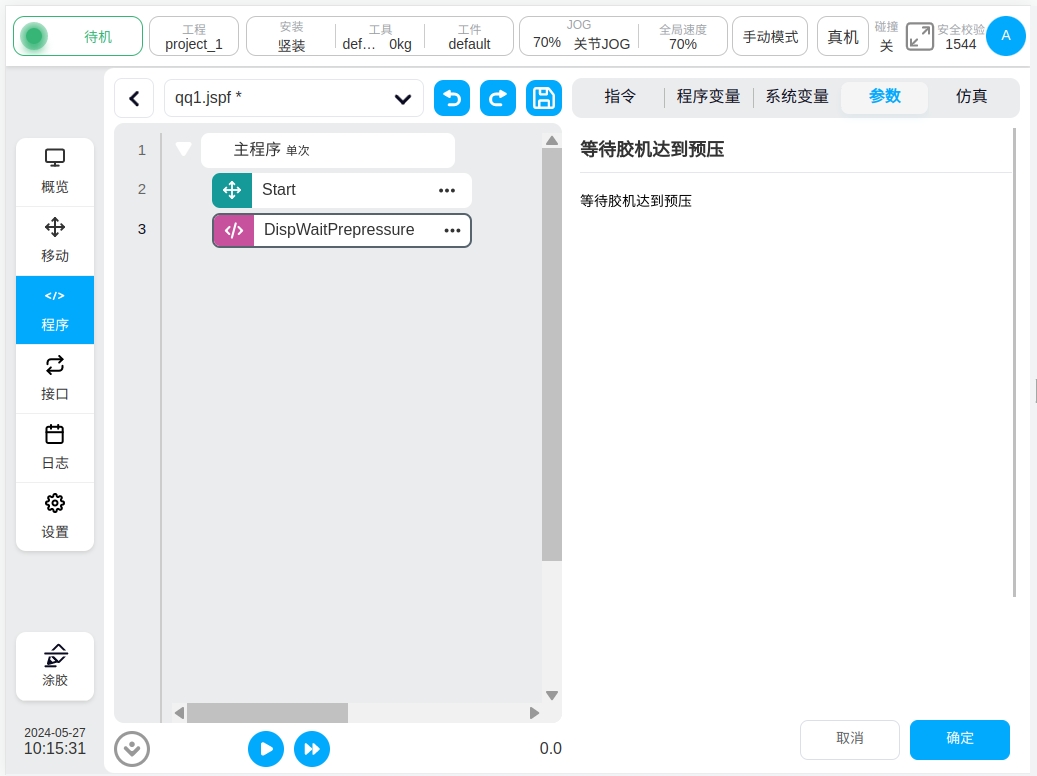This screenshot has width=1037, height=776.
Task: Go to the 设置 settings page
Action: click(55, 516)
